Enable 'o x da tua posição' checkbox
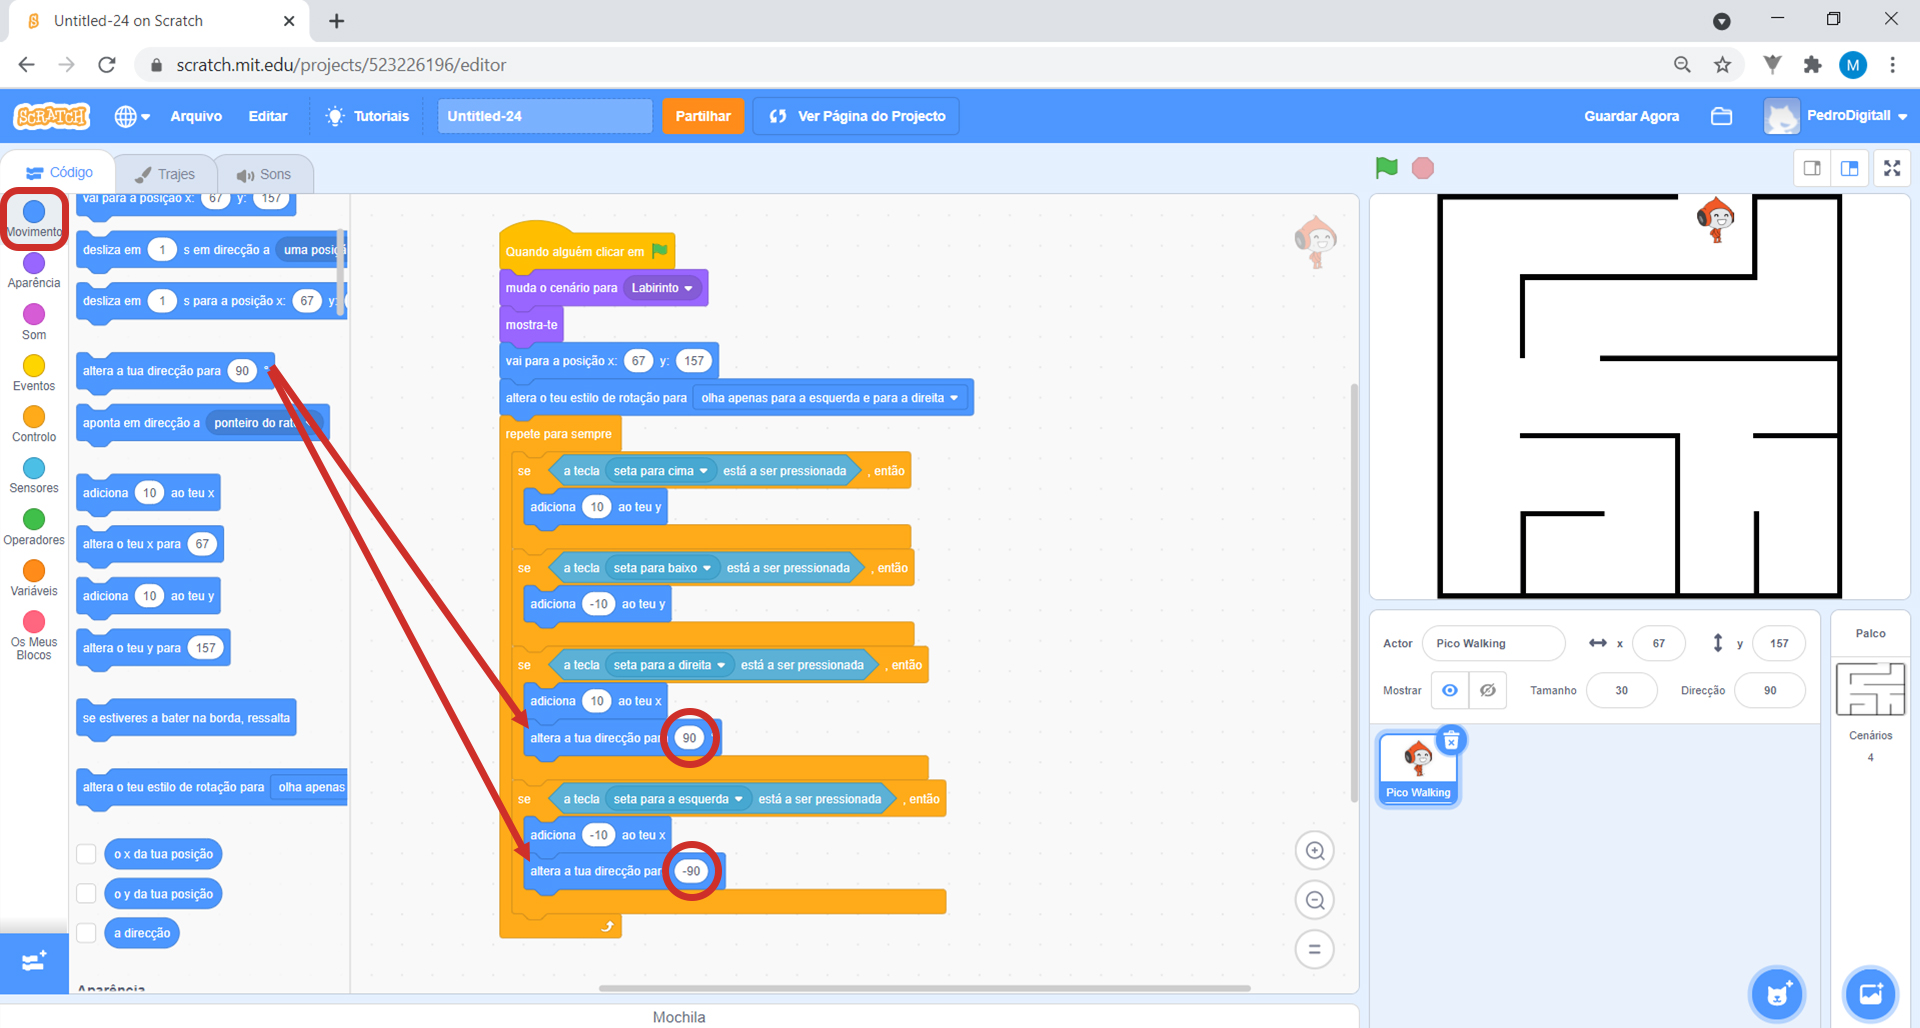 pyautogui.click(x=86, y=854)
